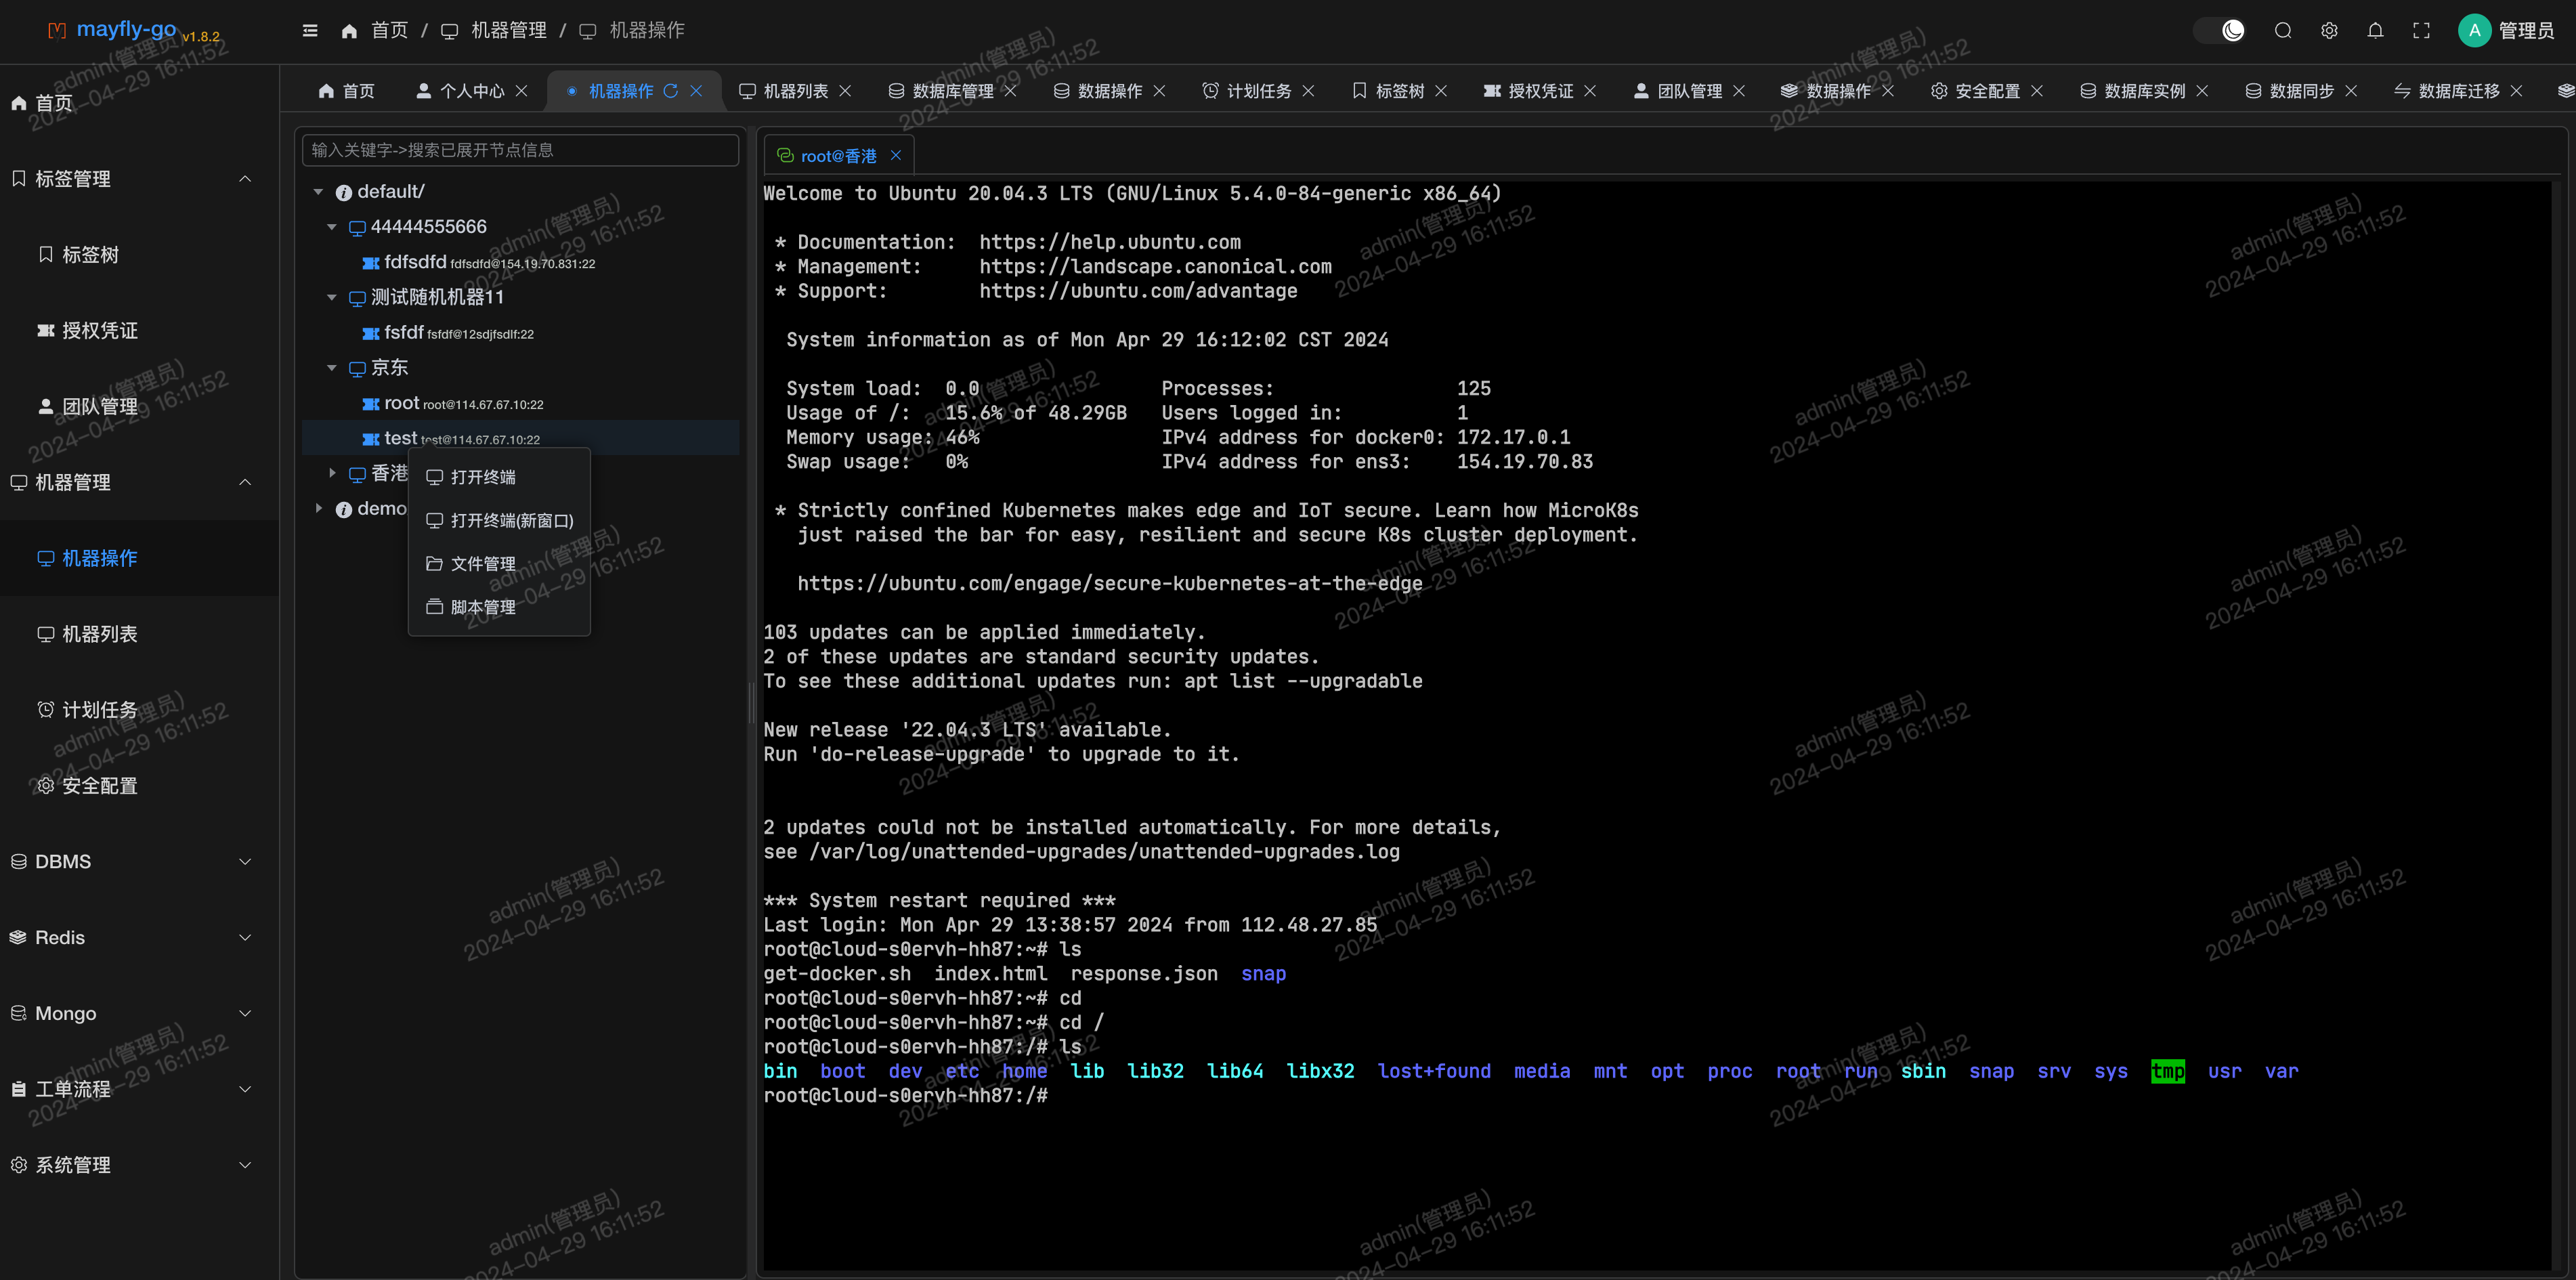Screen dimensions: 2576x1280
Task: Close the root@香港 terminal tab
Action: [896, 155]
